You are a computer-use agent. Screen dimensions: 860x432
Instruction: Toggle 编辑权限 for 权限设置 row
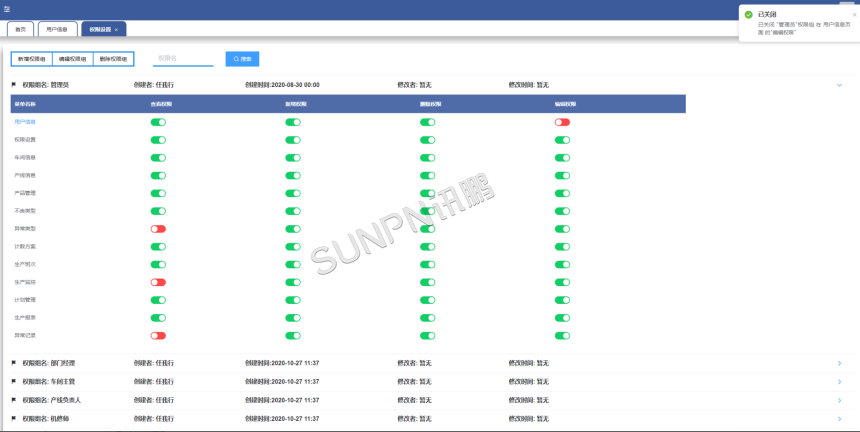click(x=562, y=140)
